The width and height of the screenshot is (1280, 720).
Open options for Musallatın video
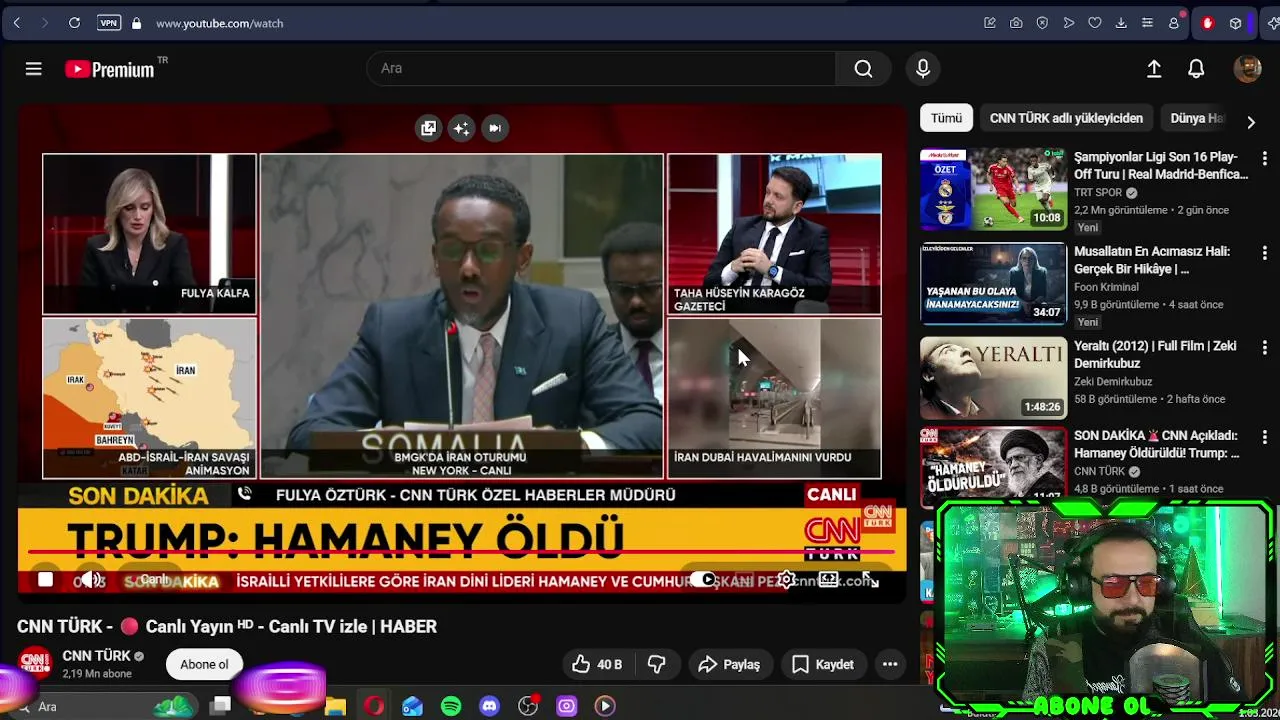(1264, 253)
